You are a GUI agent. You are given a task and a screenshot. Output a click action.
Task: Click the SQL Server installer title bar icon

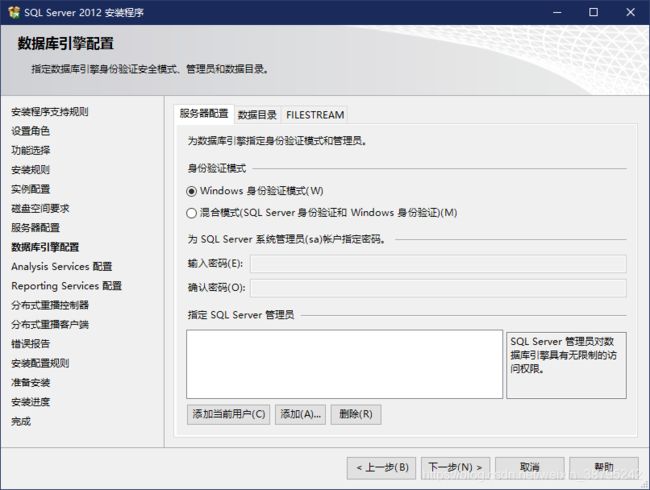[x=14, y=12]
